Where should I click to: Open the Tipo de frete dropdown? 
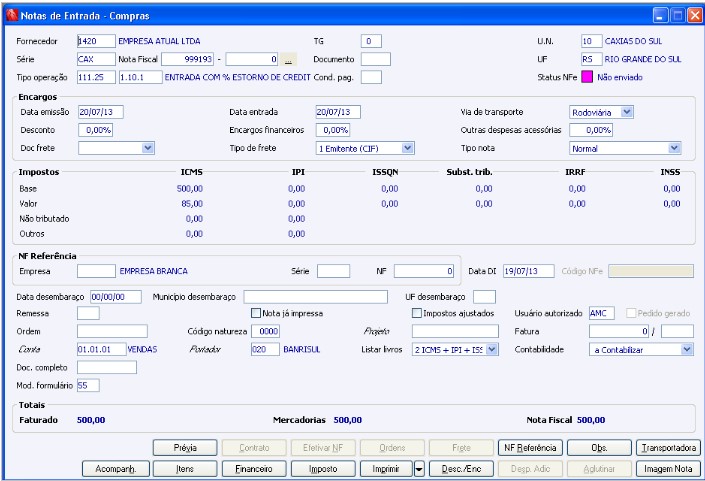point(407,148)
